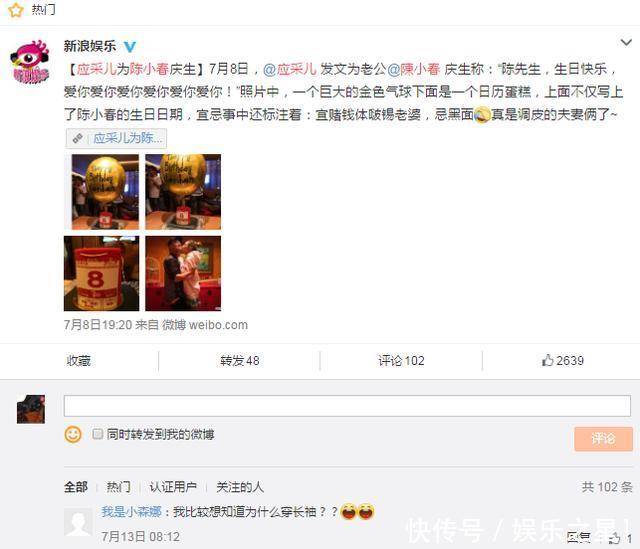Open commenter 我是小森娜 profile link
Screen dimensions: 640x549
pyautogui.click(x=132, y=511)
